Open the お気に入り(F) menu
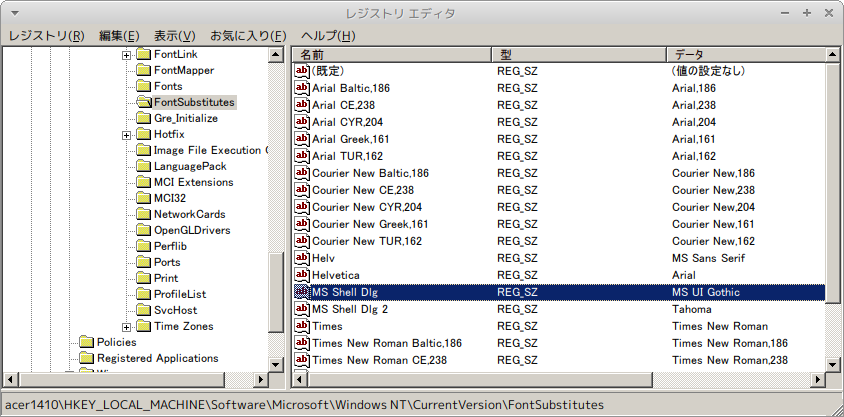The image size is (844, 417). click(x=248, y=35)
